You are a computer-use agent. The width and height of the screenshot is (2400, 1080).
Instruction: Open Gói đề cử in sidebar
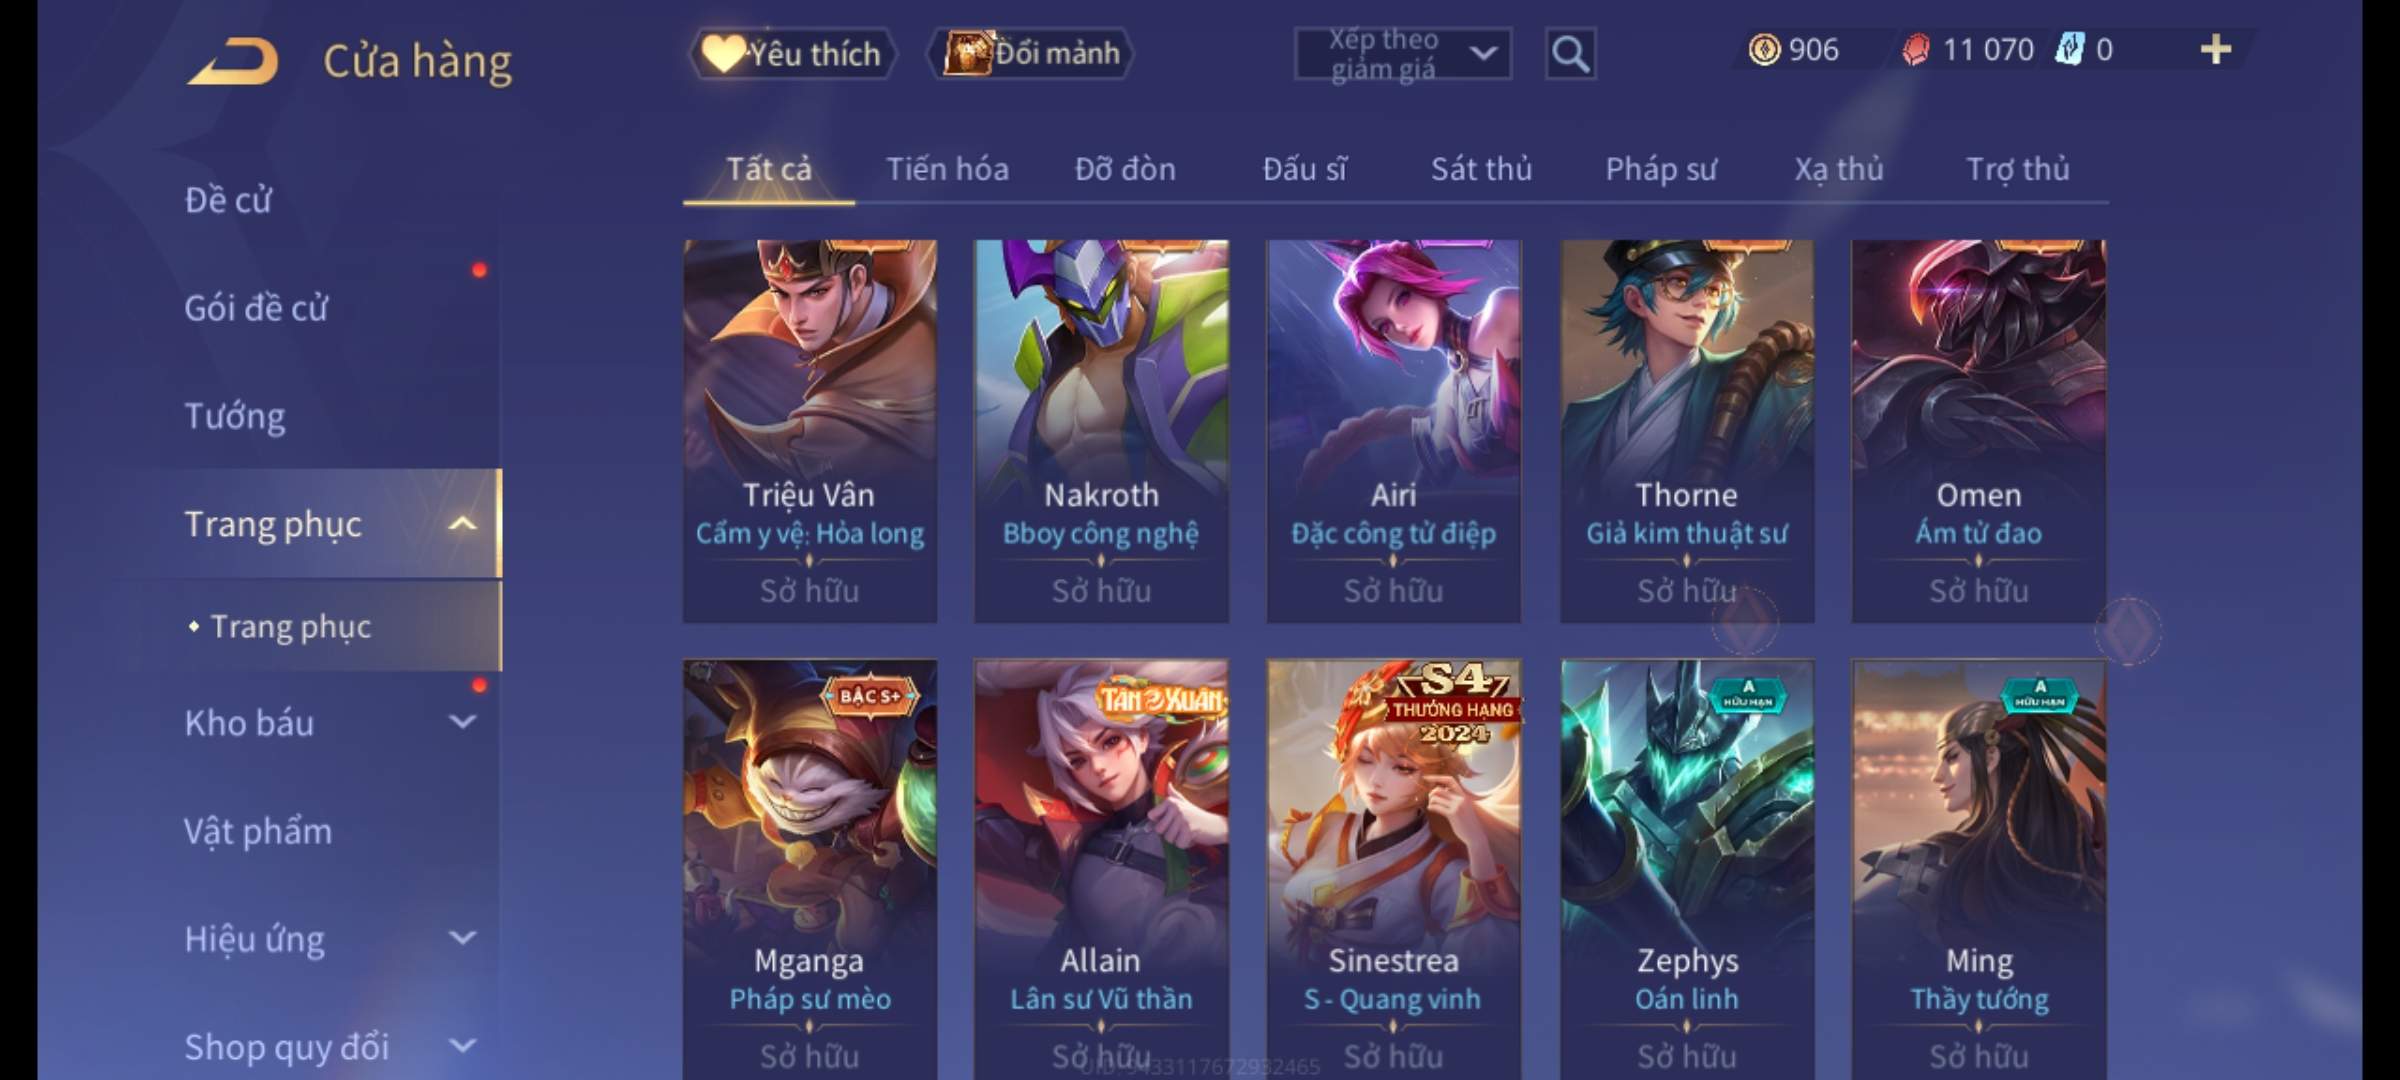pos(256,308)
